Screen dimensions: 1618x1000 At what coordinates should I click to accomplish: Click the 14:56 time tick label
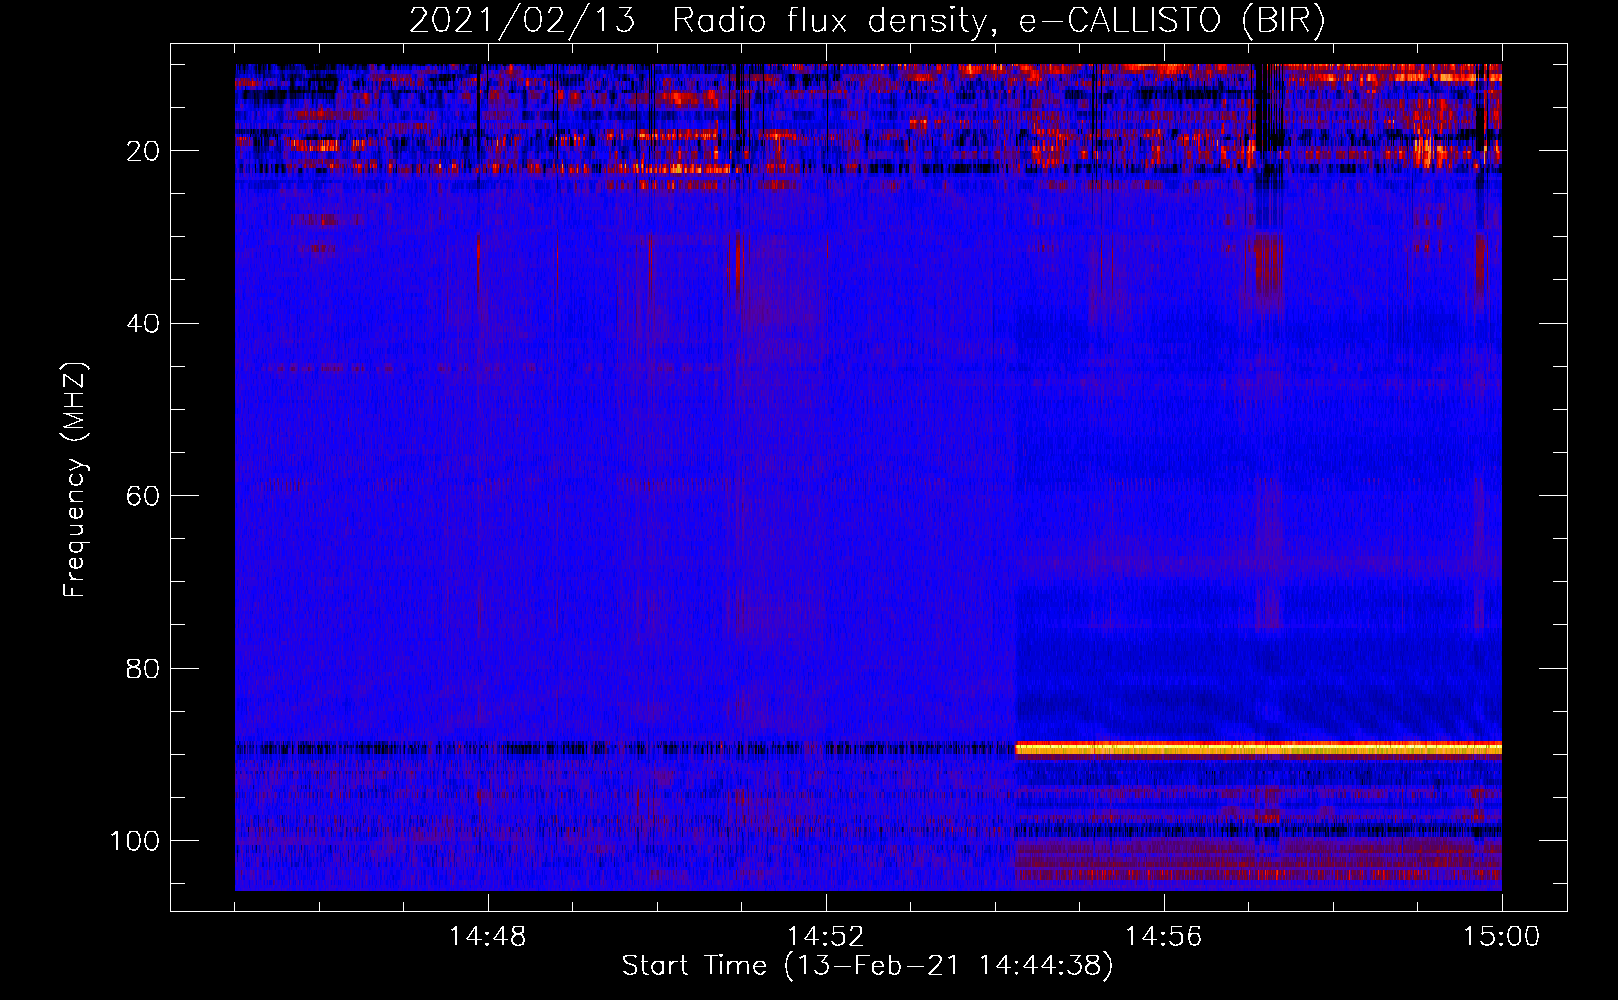[x=1163, y=937]
